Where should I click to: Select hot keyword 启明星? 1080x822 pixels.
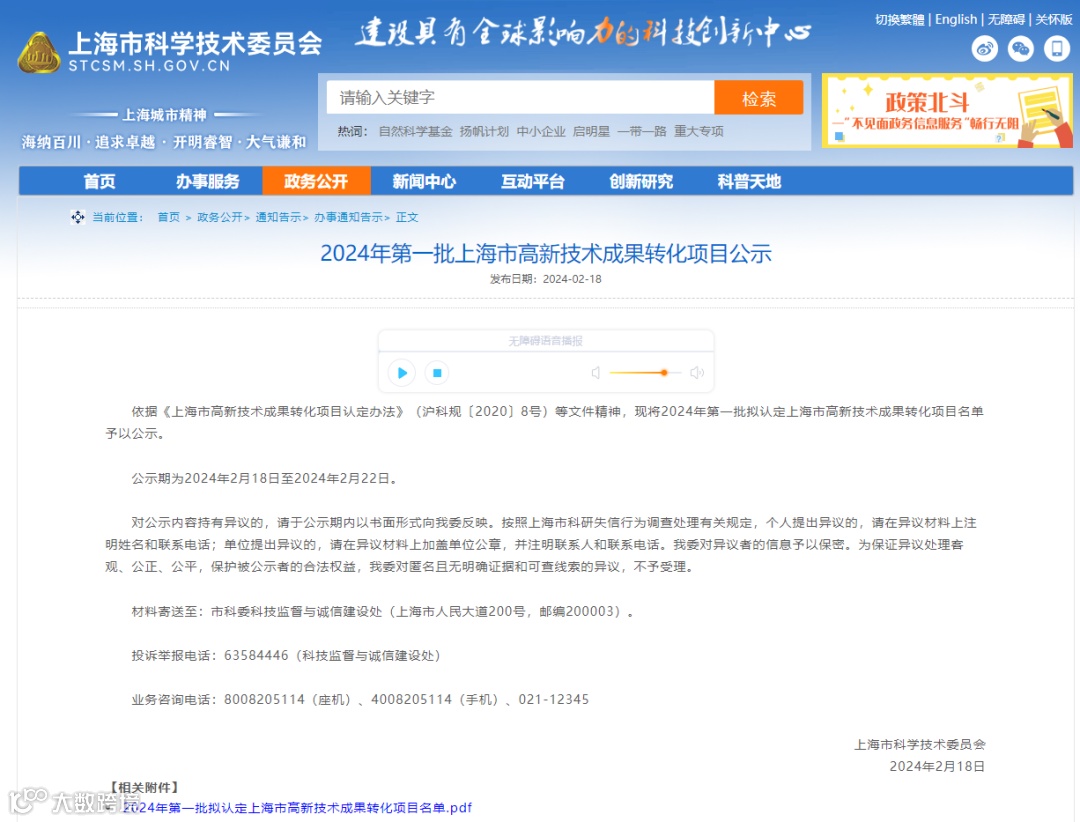point(591,131)
